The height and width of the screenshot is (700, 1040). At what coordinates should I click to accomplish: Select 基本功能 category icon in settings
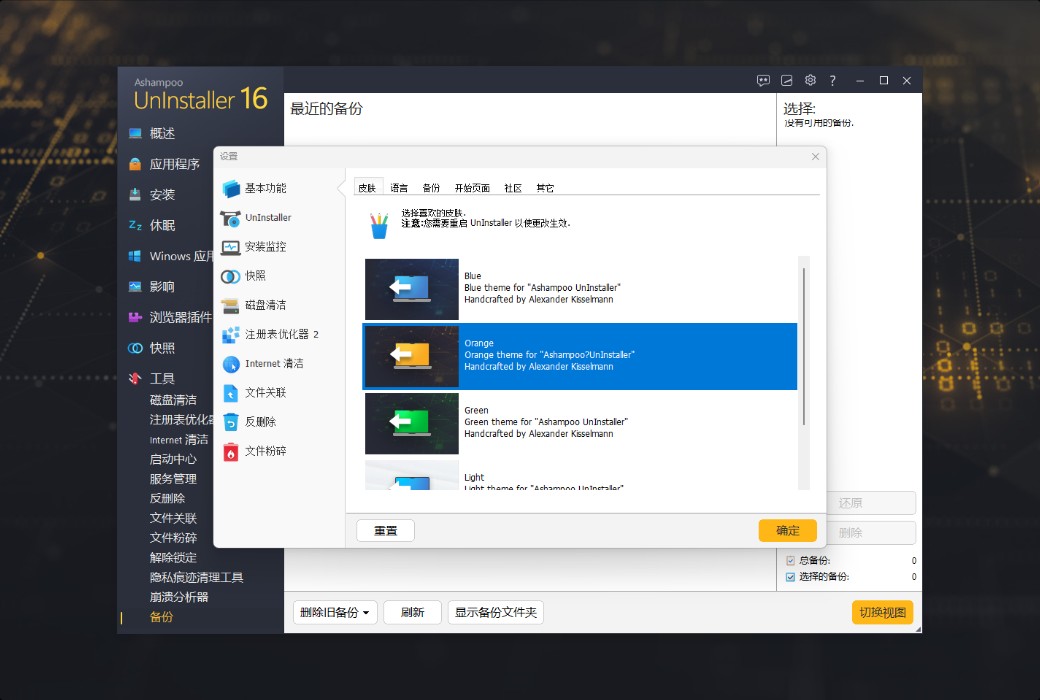click(x=231, y=188)
